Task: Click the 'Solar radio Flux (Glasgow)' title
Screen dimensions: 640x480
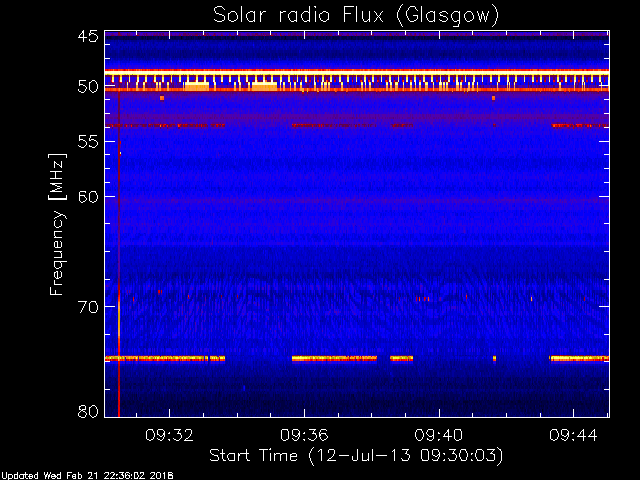Action: [356, 16]
